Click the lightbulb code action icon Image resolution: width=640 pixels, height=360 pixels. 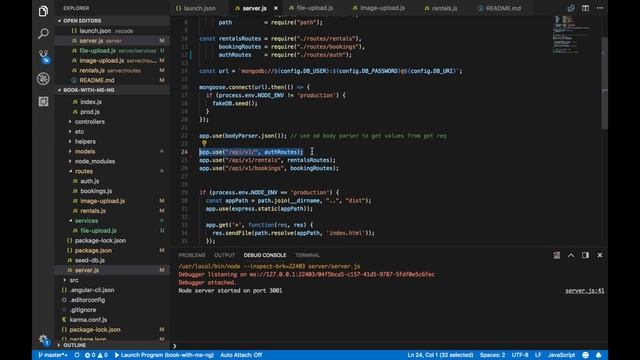point(204,143)
